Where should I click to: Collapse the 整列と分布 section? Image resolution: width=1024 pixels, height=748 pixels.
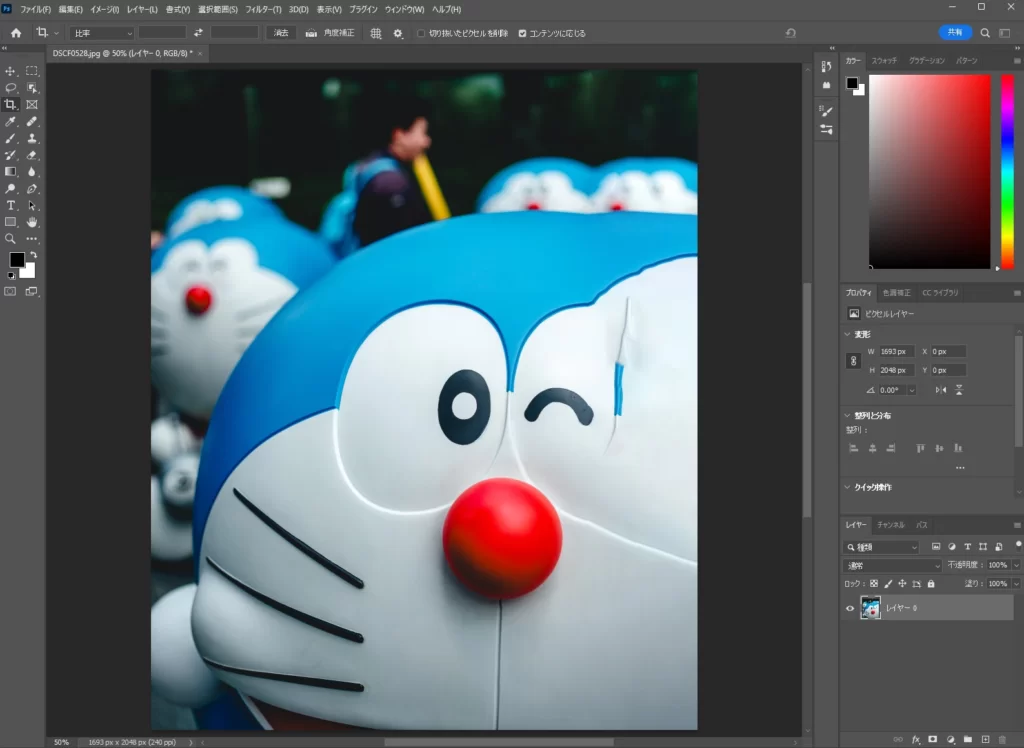click(848, 415)
